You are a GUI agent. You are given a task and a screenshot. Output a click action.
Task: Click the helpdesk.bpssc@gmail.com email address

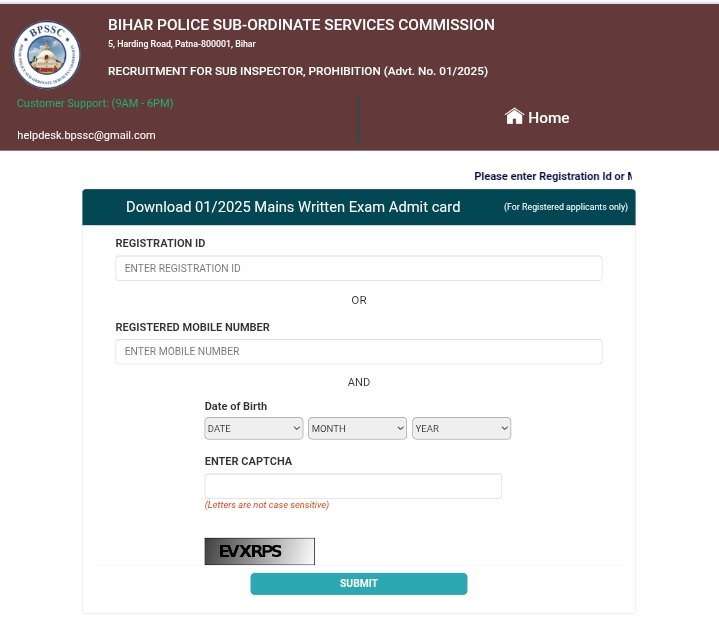[x=86, y=135]
